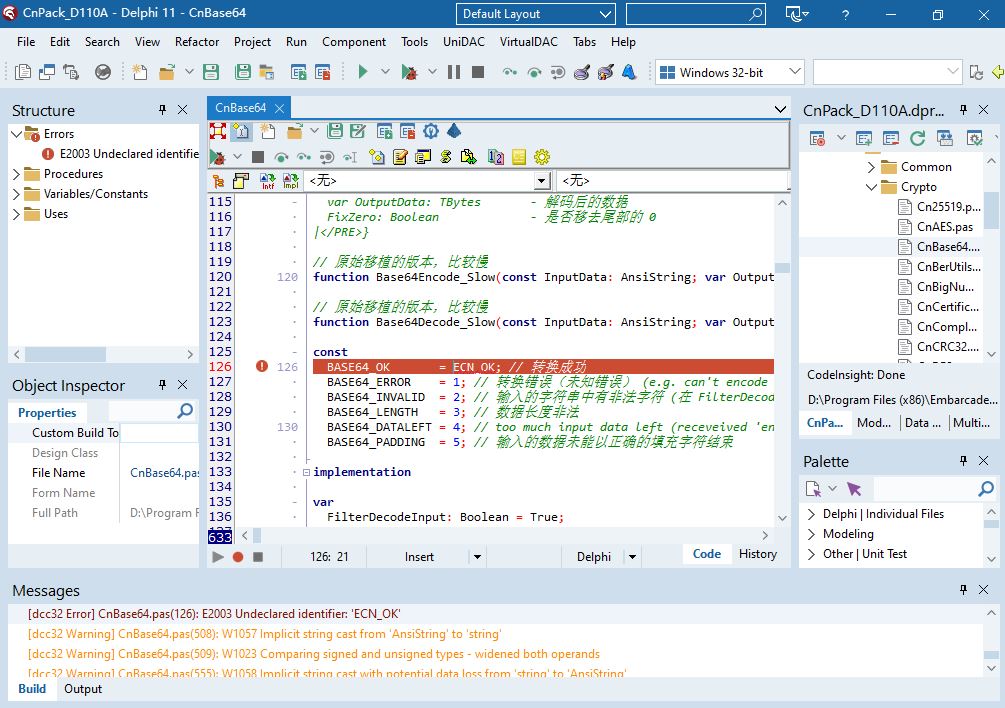Click the yellow gear icon in editor toolbar
The height and width of the screenshot is (708, 1005).
[x=542, y=157]
